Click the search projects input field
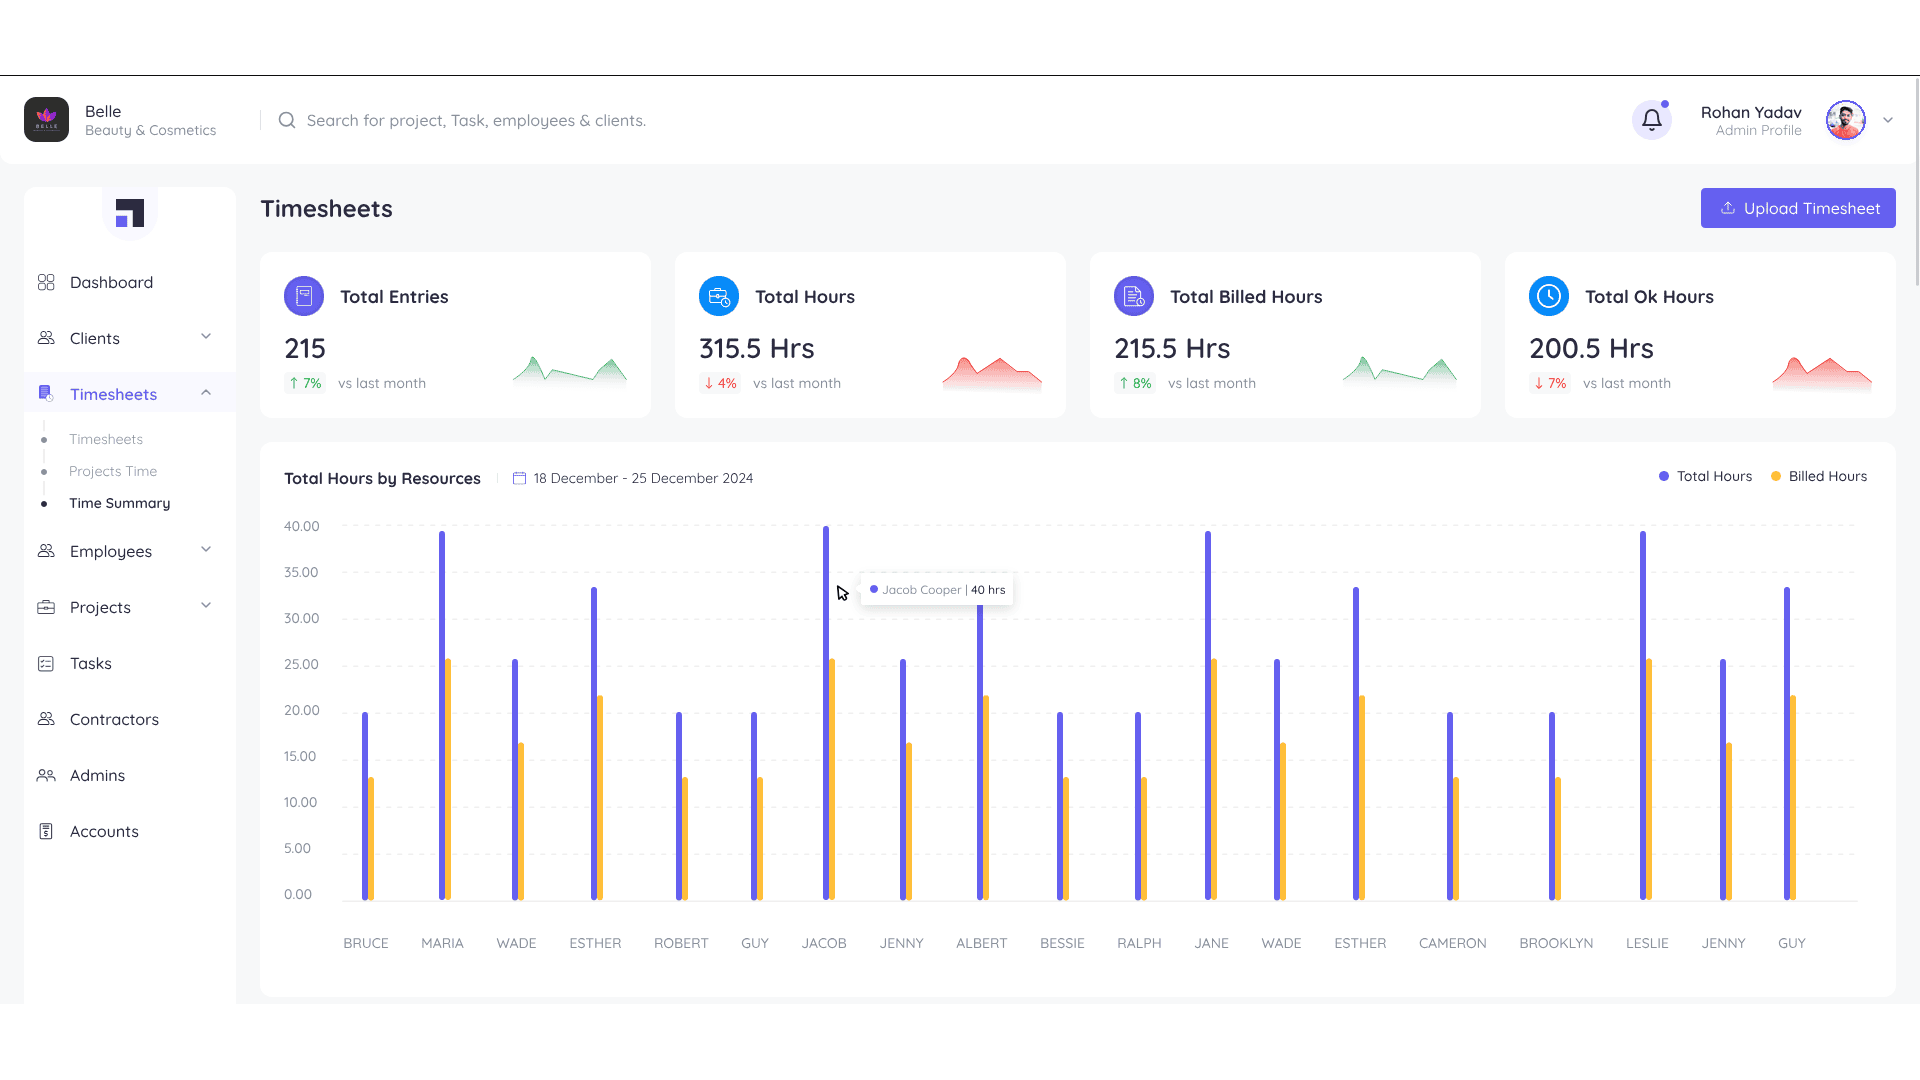Screen dimensions: 1920x1080 [x=476, y=120]
